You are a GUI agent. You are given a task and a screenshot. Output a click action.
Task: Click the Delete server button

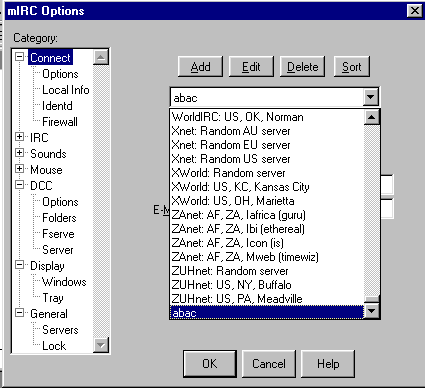coord(303,67)
